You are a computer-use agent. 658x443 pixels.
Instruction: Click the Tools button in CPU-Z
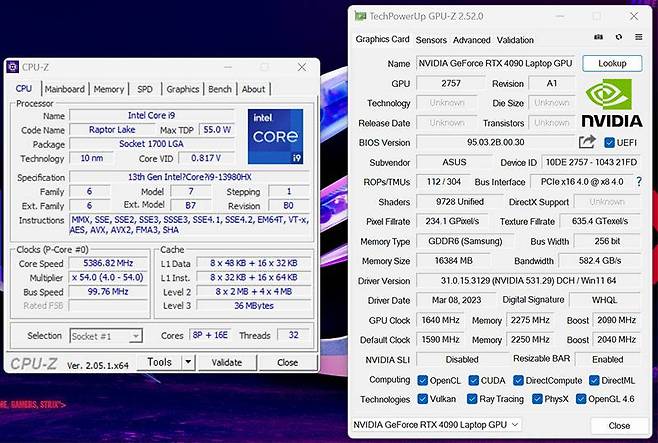pyautogui.click(x=159, y=362)
